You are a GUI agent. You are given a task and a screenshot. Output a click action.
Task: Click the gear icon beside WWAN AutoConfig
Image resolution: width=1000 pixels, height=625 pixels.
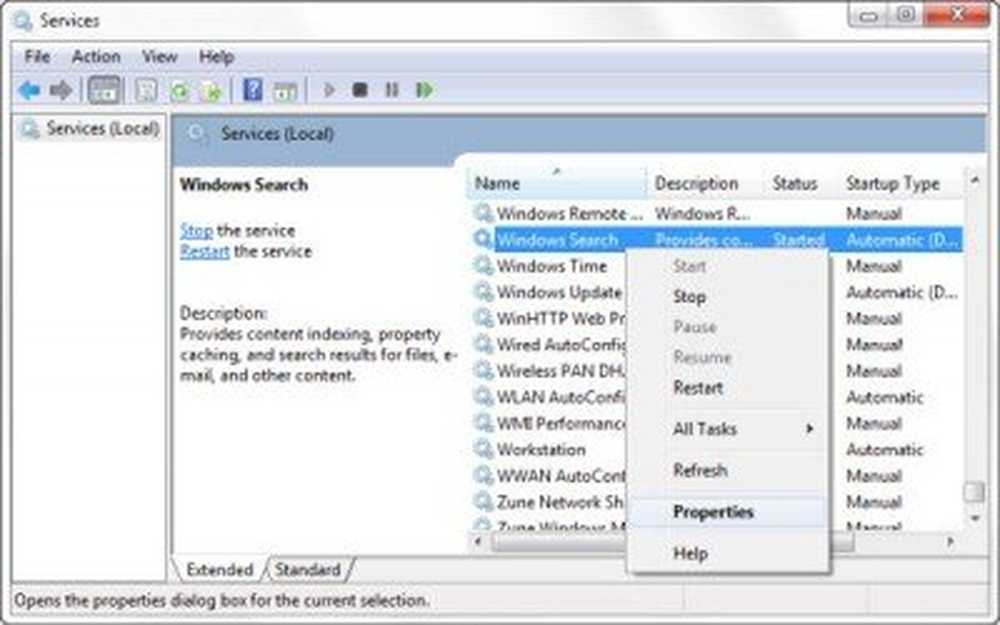click(484, 475)
